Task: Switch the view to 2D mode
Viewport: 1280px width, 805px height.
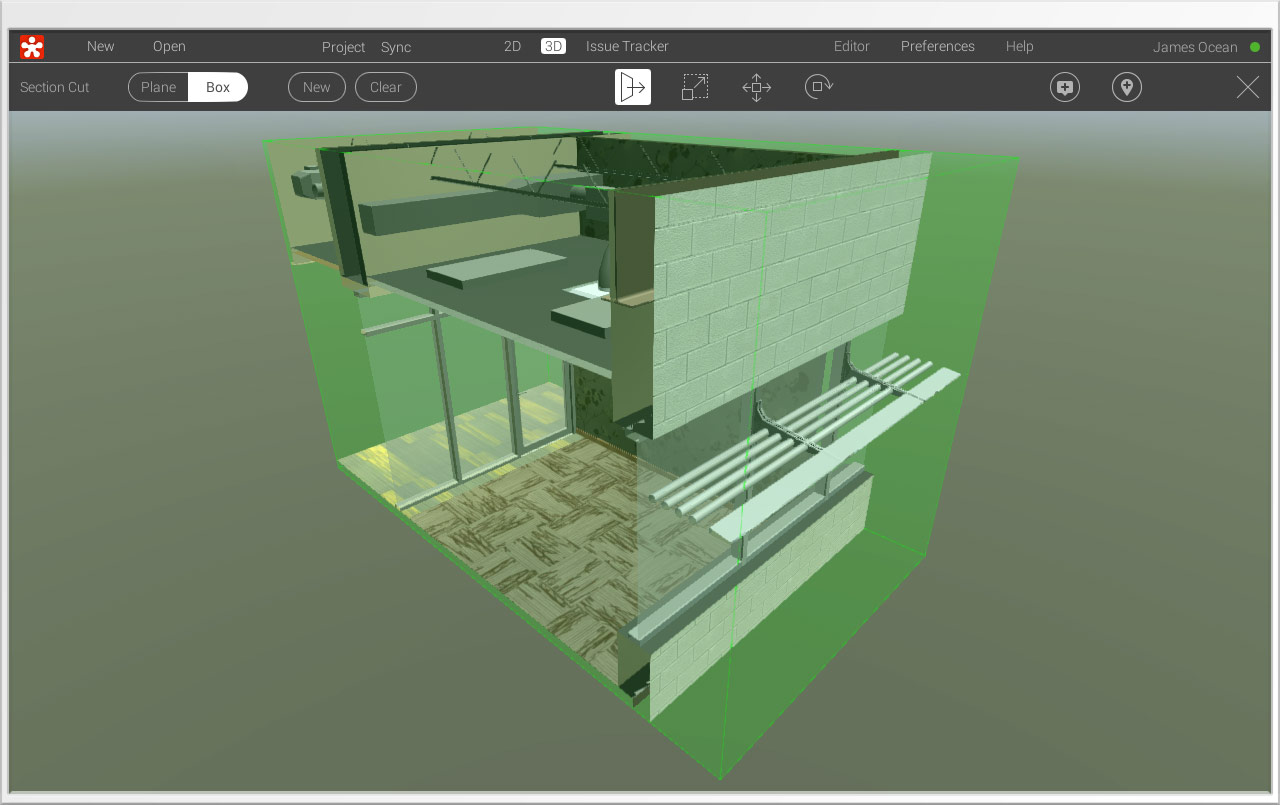Action: (512, 46)
